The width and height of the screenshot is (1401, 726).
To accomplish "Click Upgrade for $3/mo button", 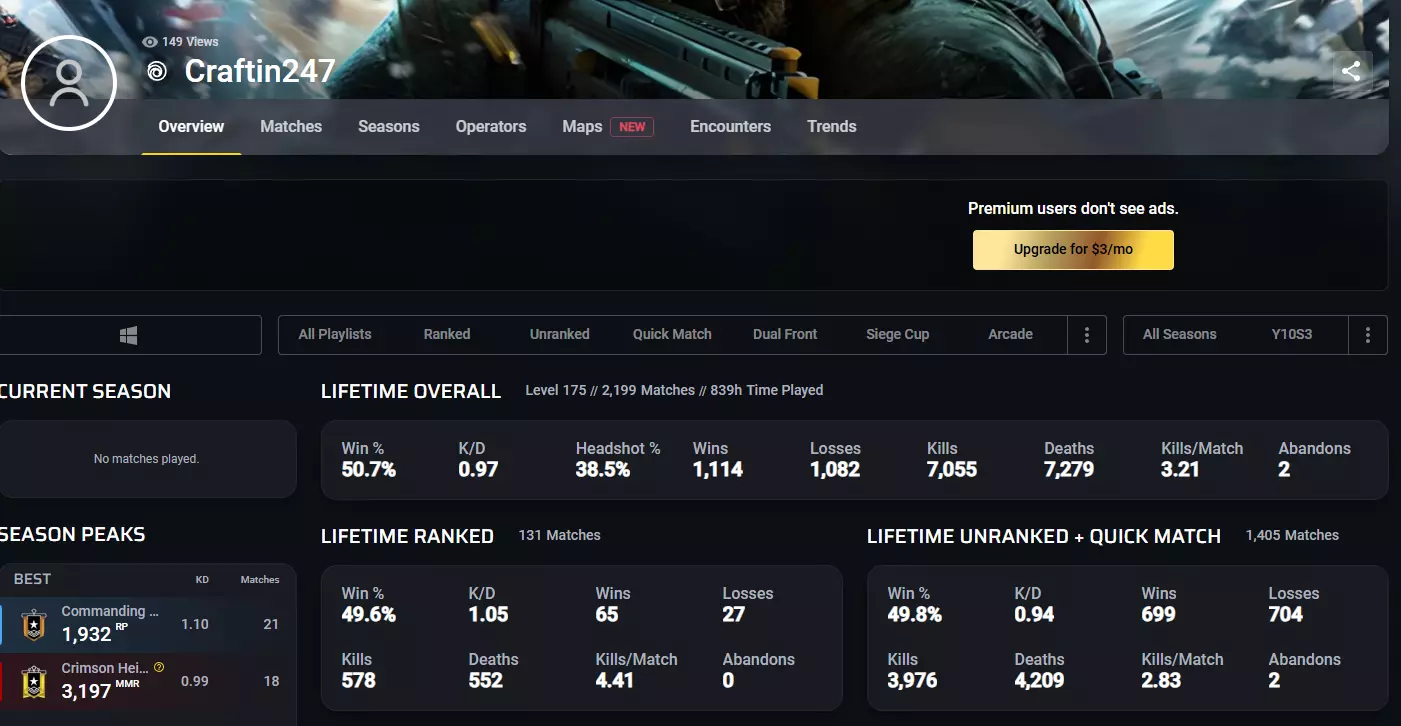I will pos(1073,250).
